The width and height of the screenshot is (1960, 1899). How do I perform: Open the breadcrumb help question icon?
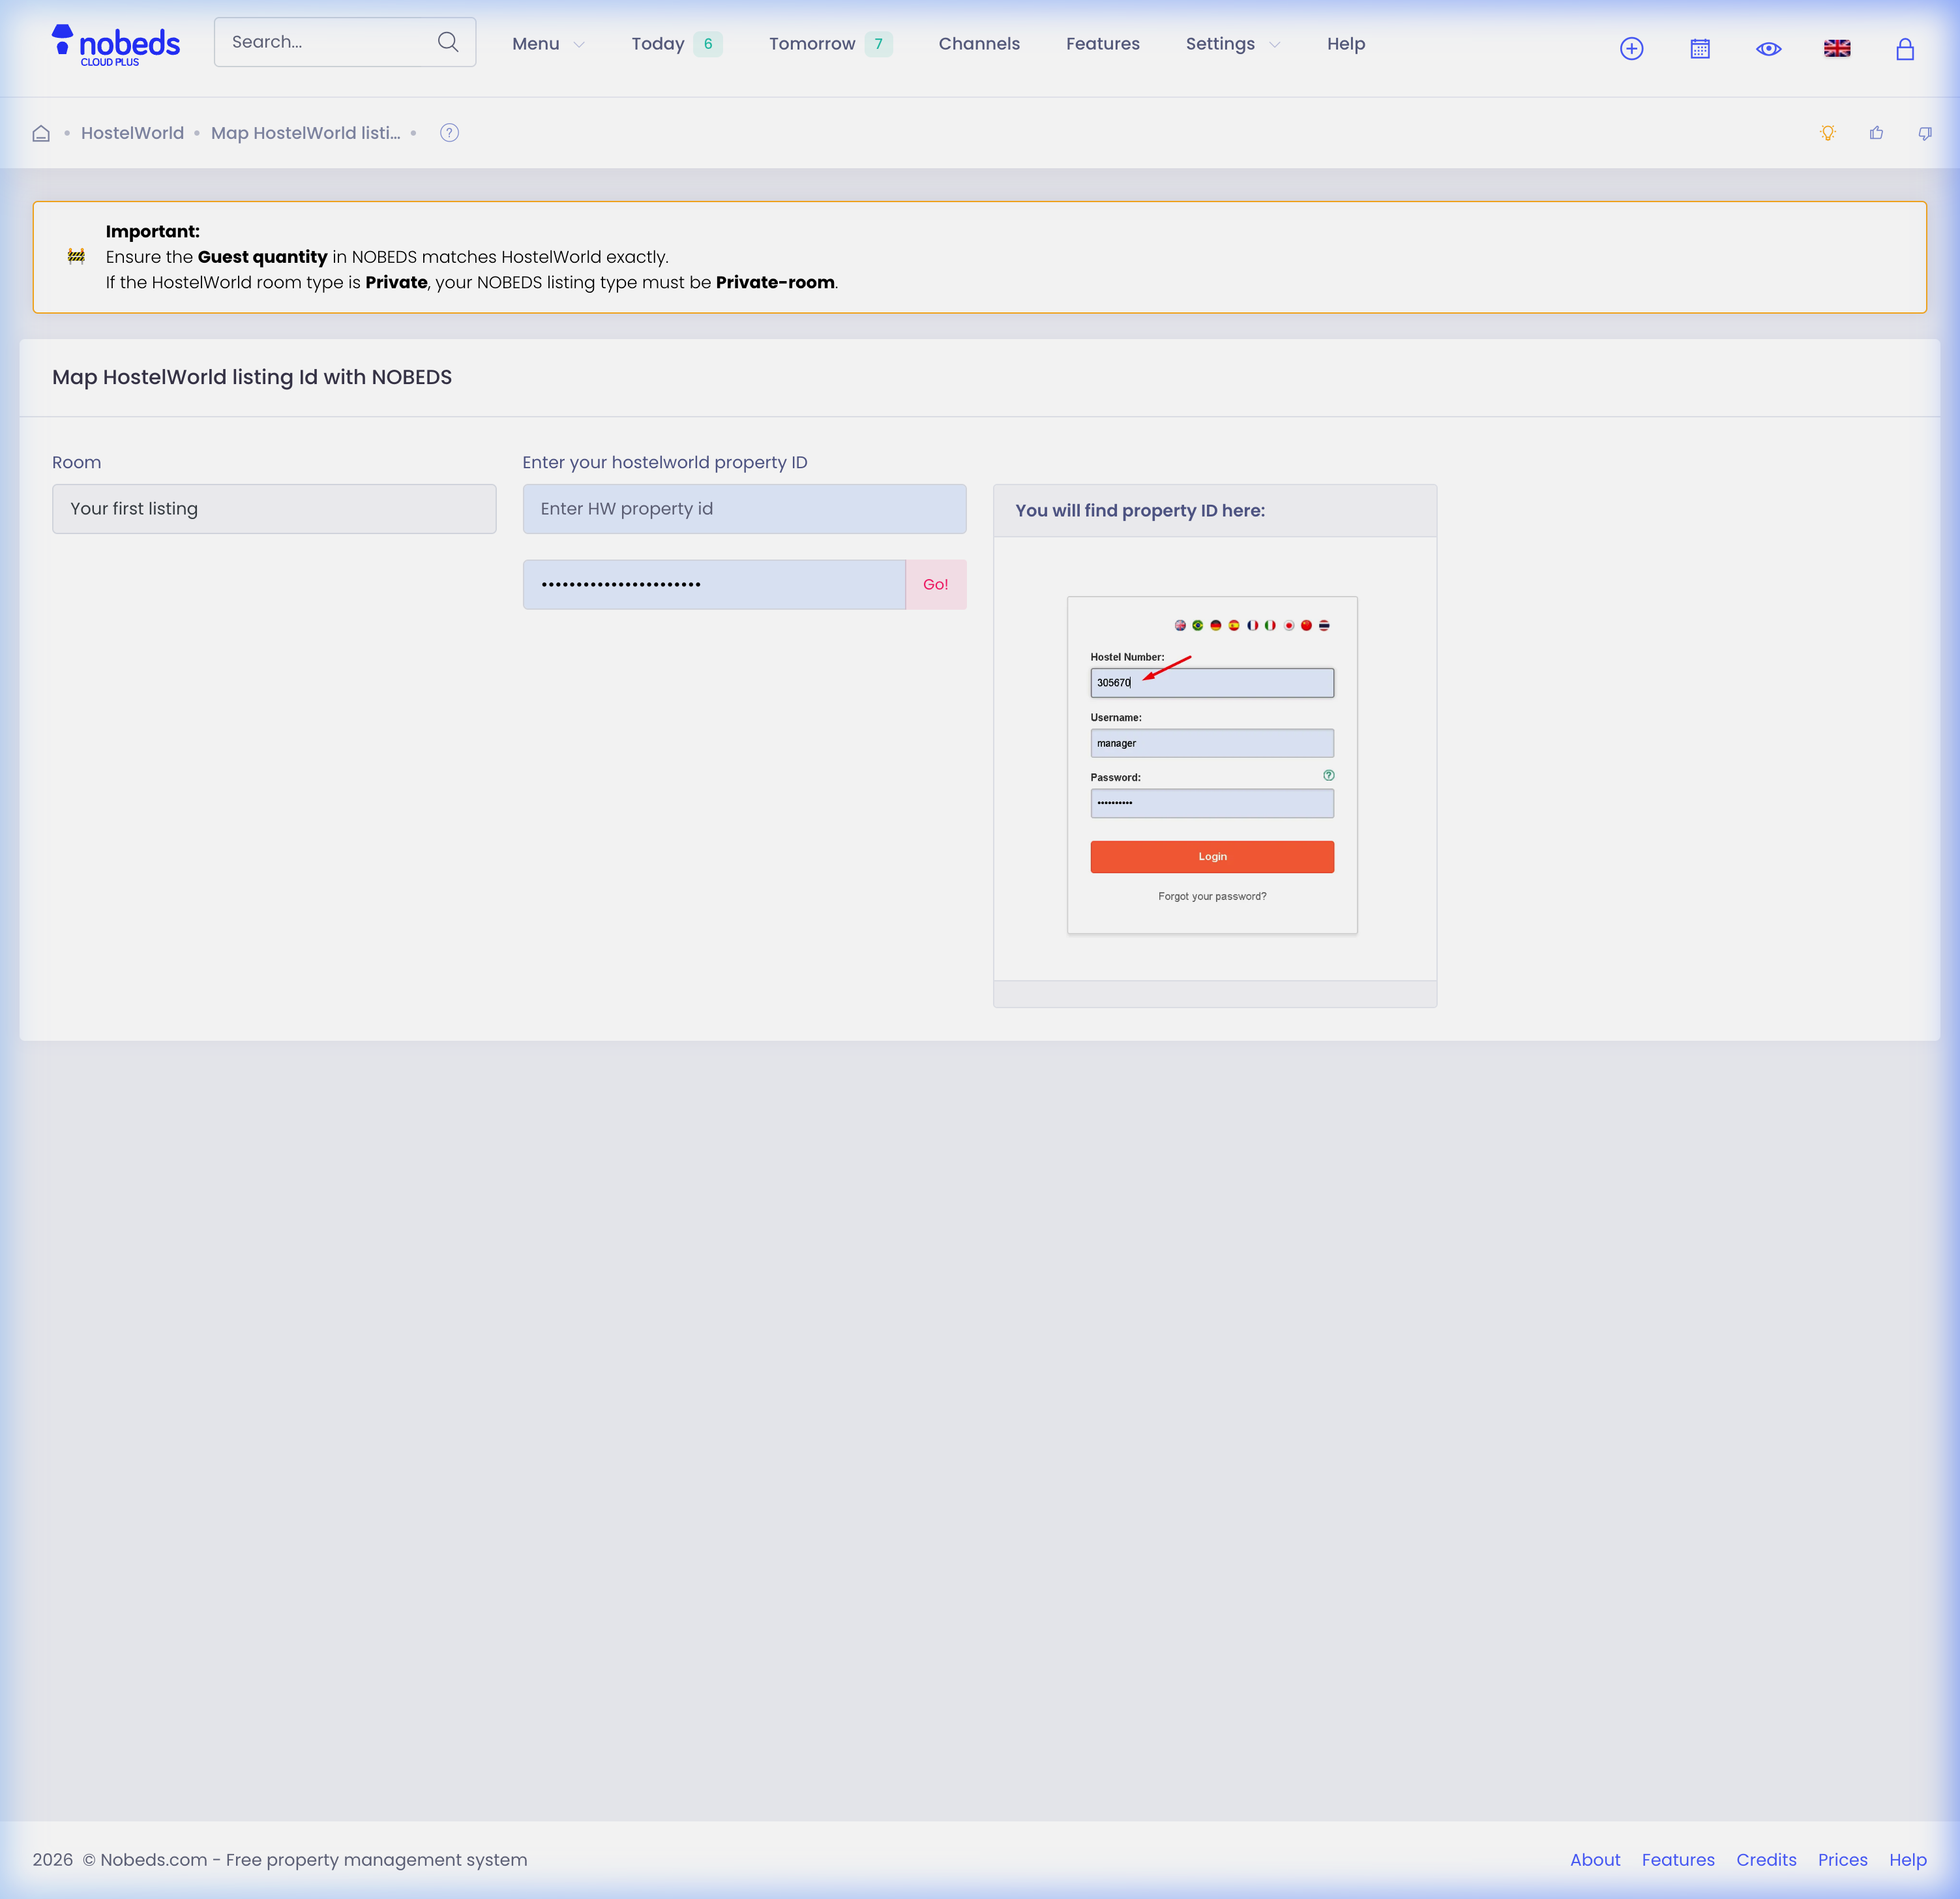(450, 133)
